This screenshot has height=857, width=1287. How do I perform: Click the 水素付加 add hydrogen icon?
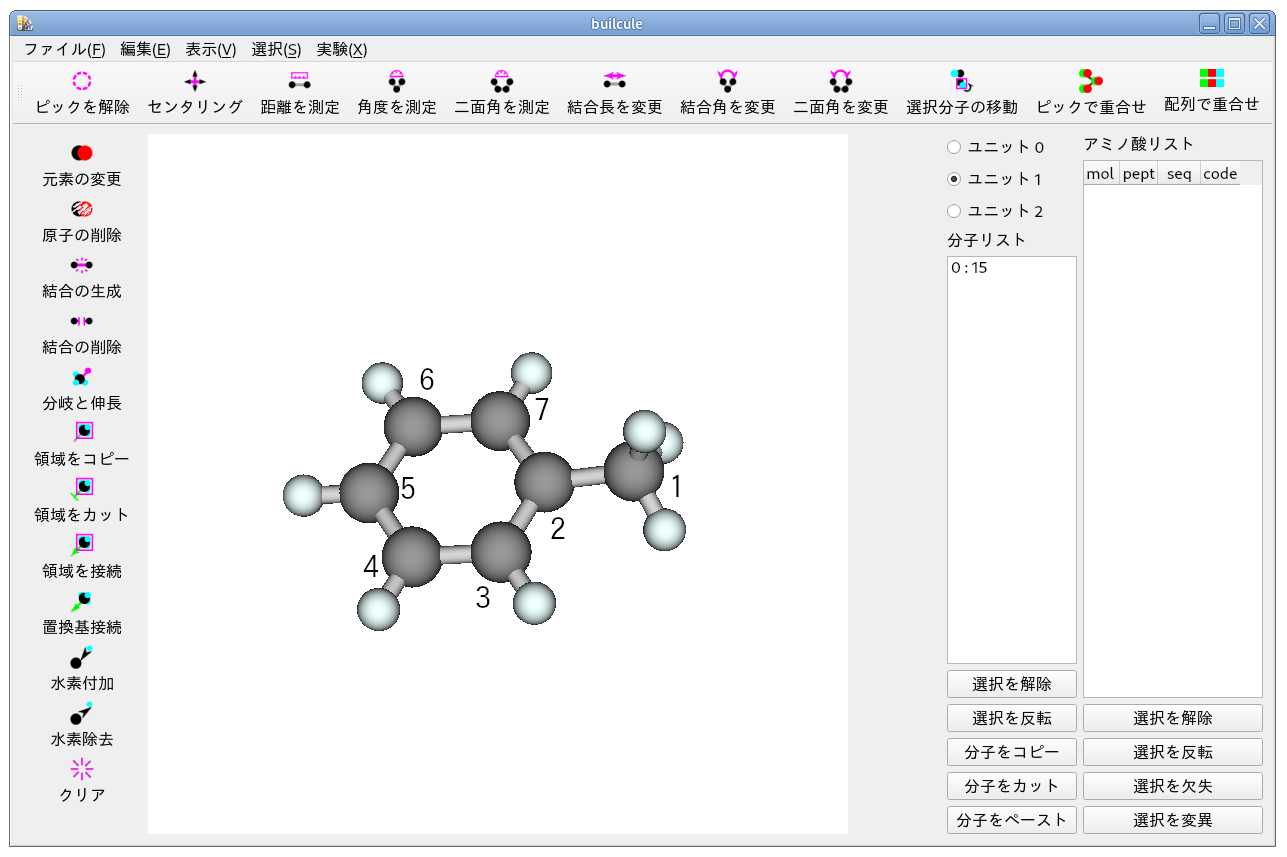click(82, 657)
